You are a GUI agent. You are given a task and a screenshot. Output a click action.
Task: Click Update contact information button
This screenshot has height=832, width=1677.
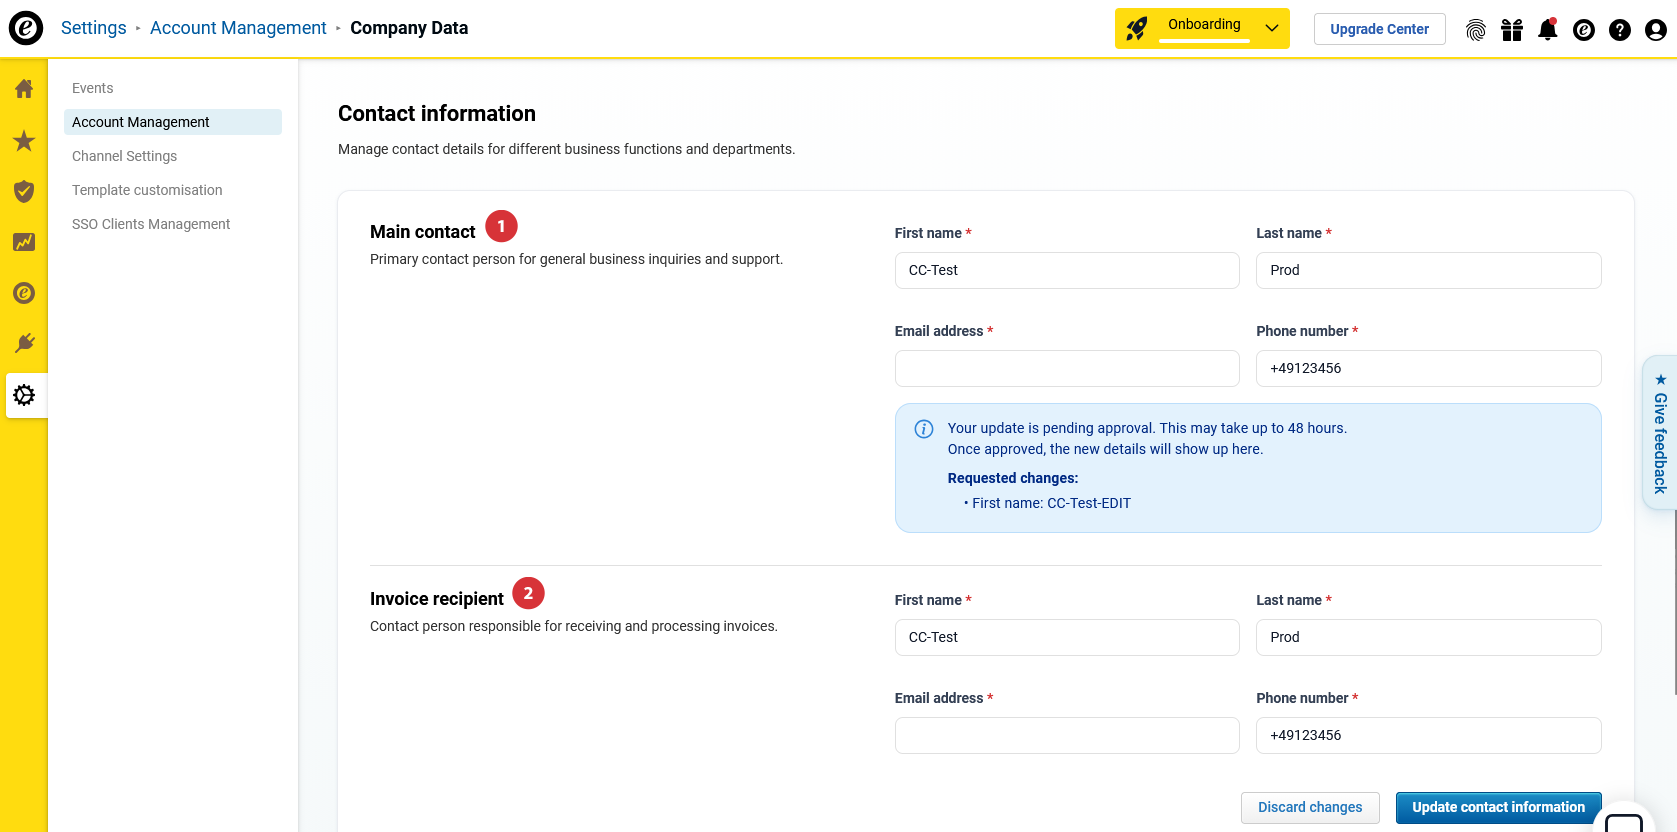point(1497,807)
